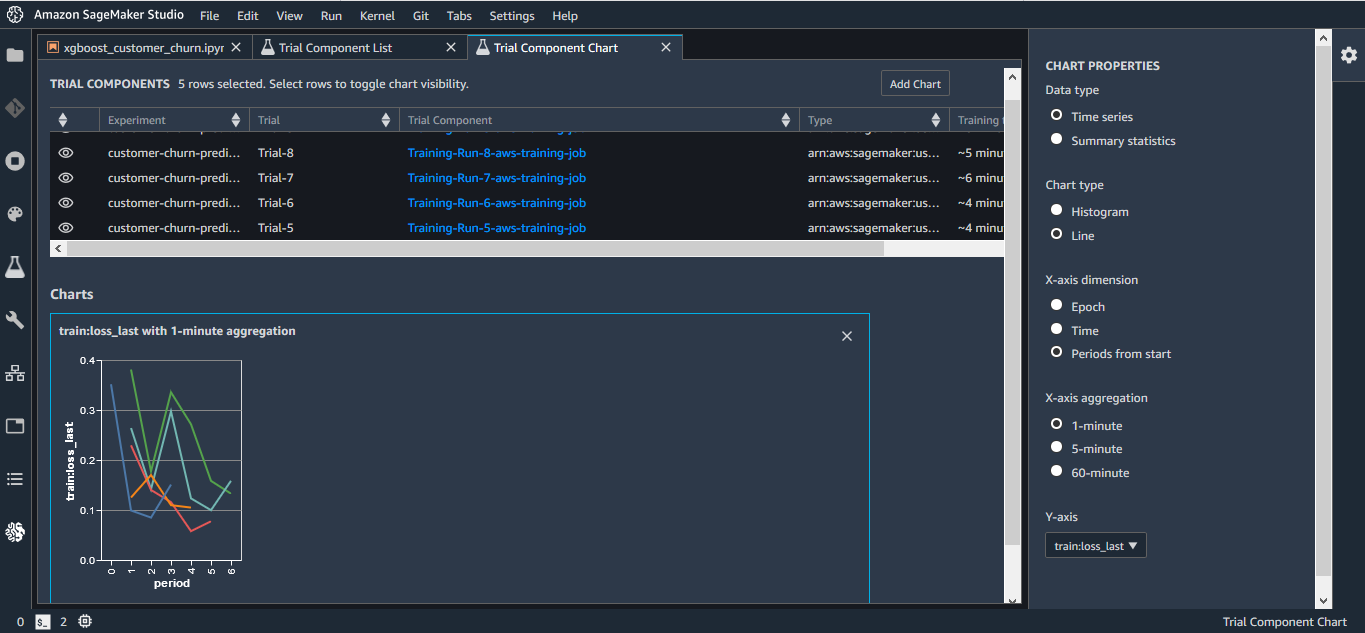Close the Trial Component List tab
1365x633 pixels.
451,47
